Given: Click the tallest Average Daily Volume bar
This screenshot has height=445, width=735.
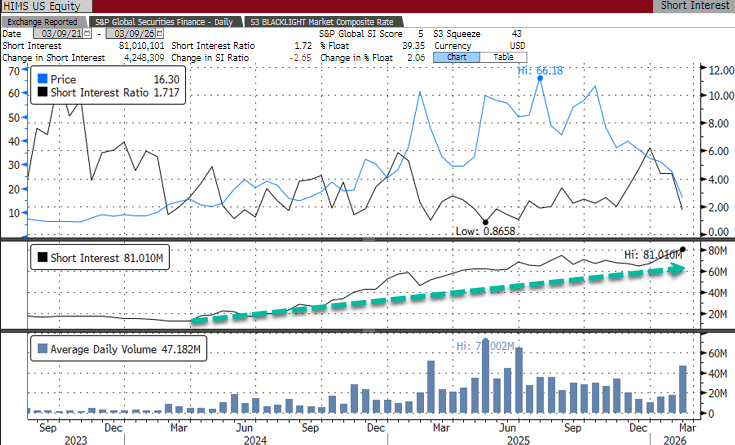Looking at the screenshot, I should [x=485, y=376].
